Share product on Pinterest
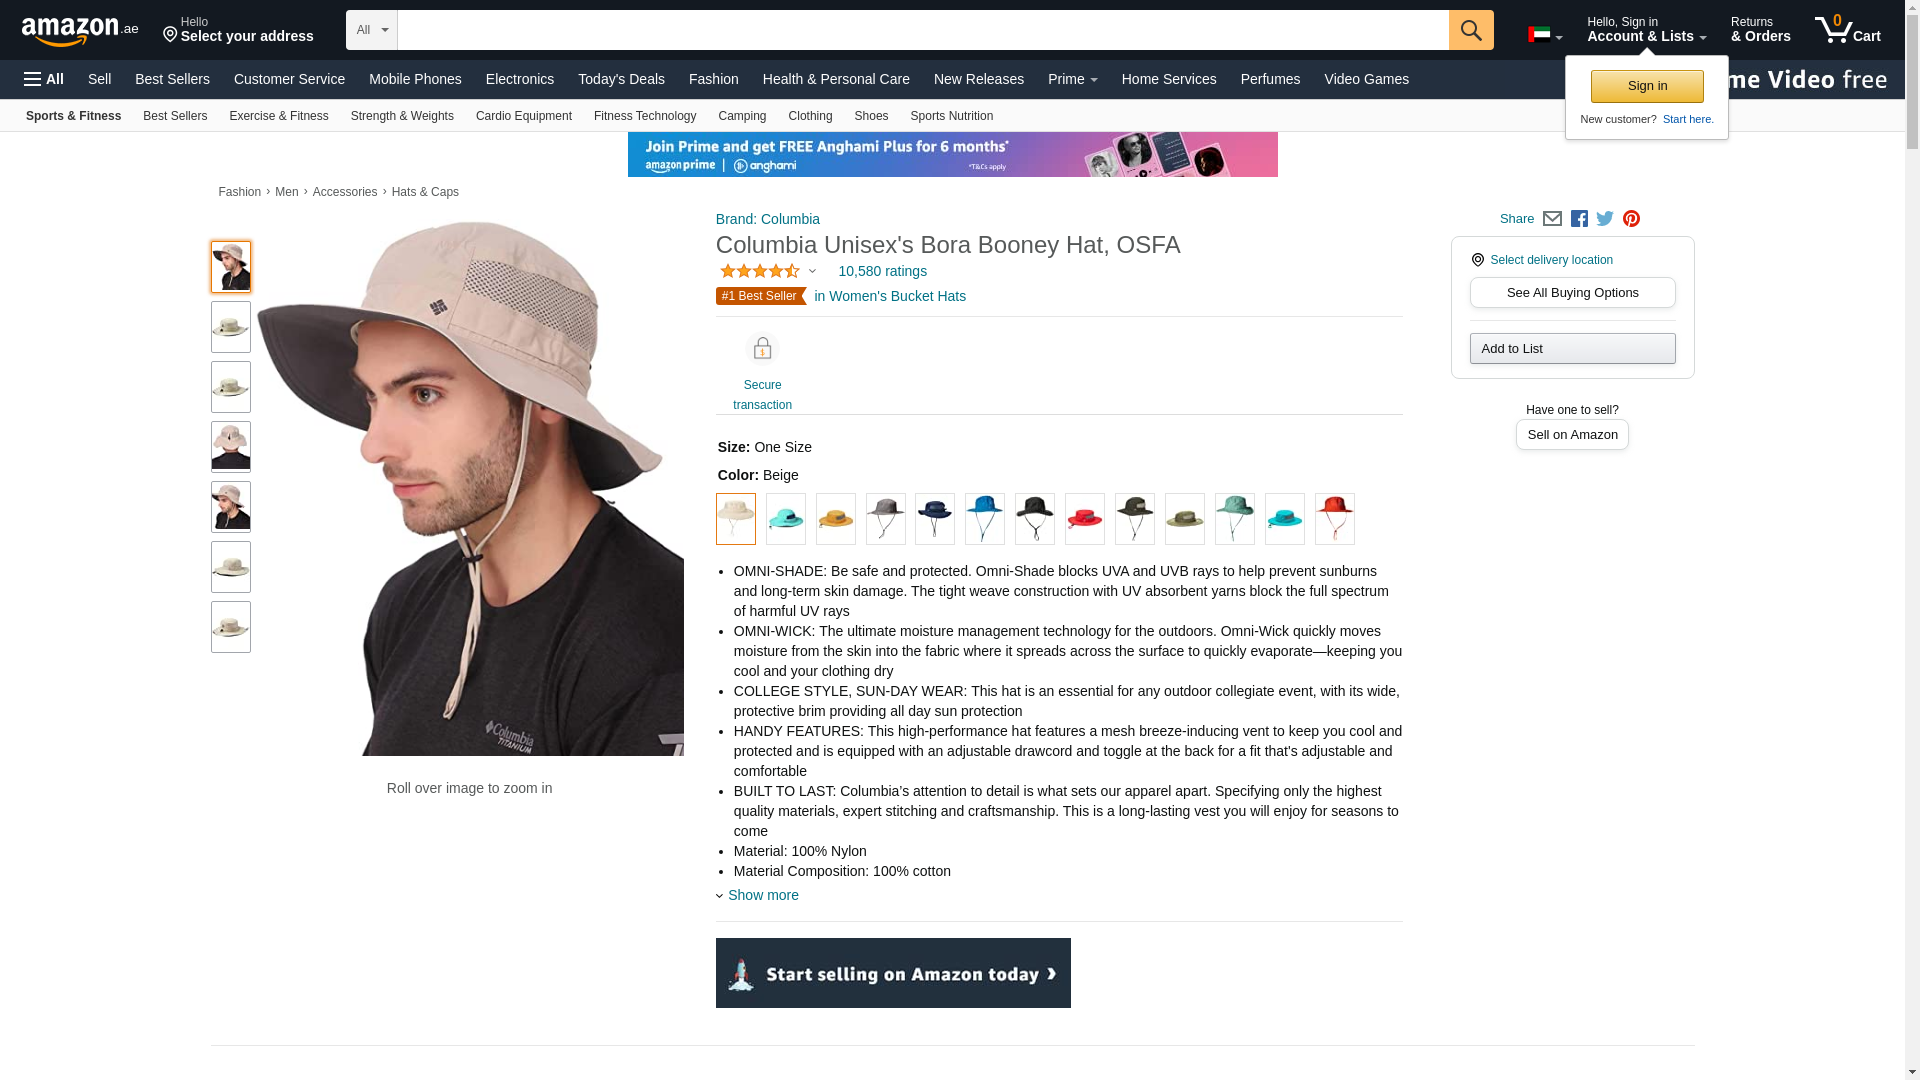 click(1631, 219)
